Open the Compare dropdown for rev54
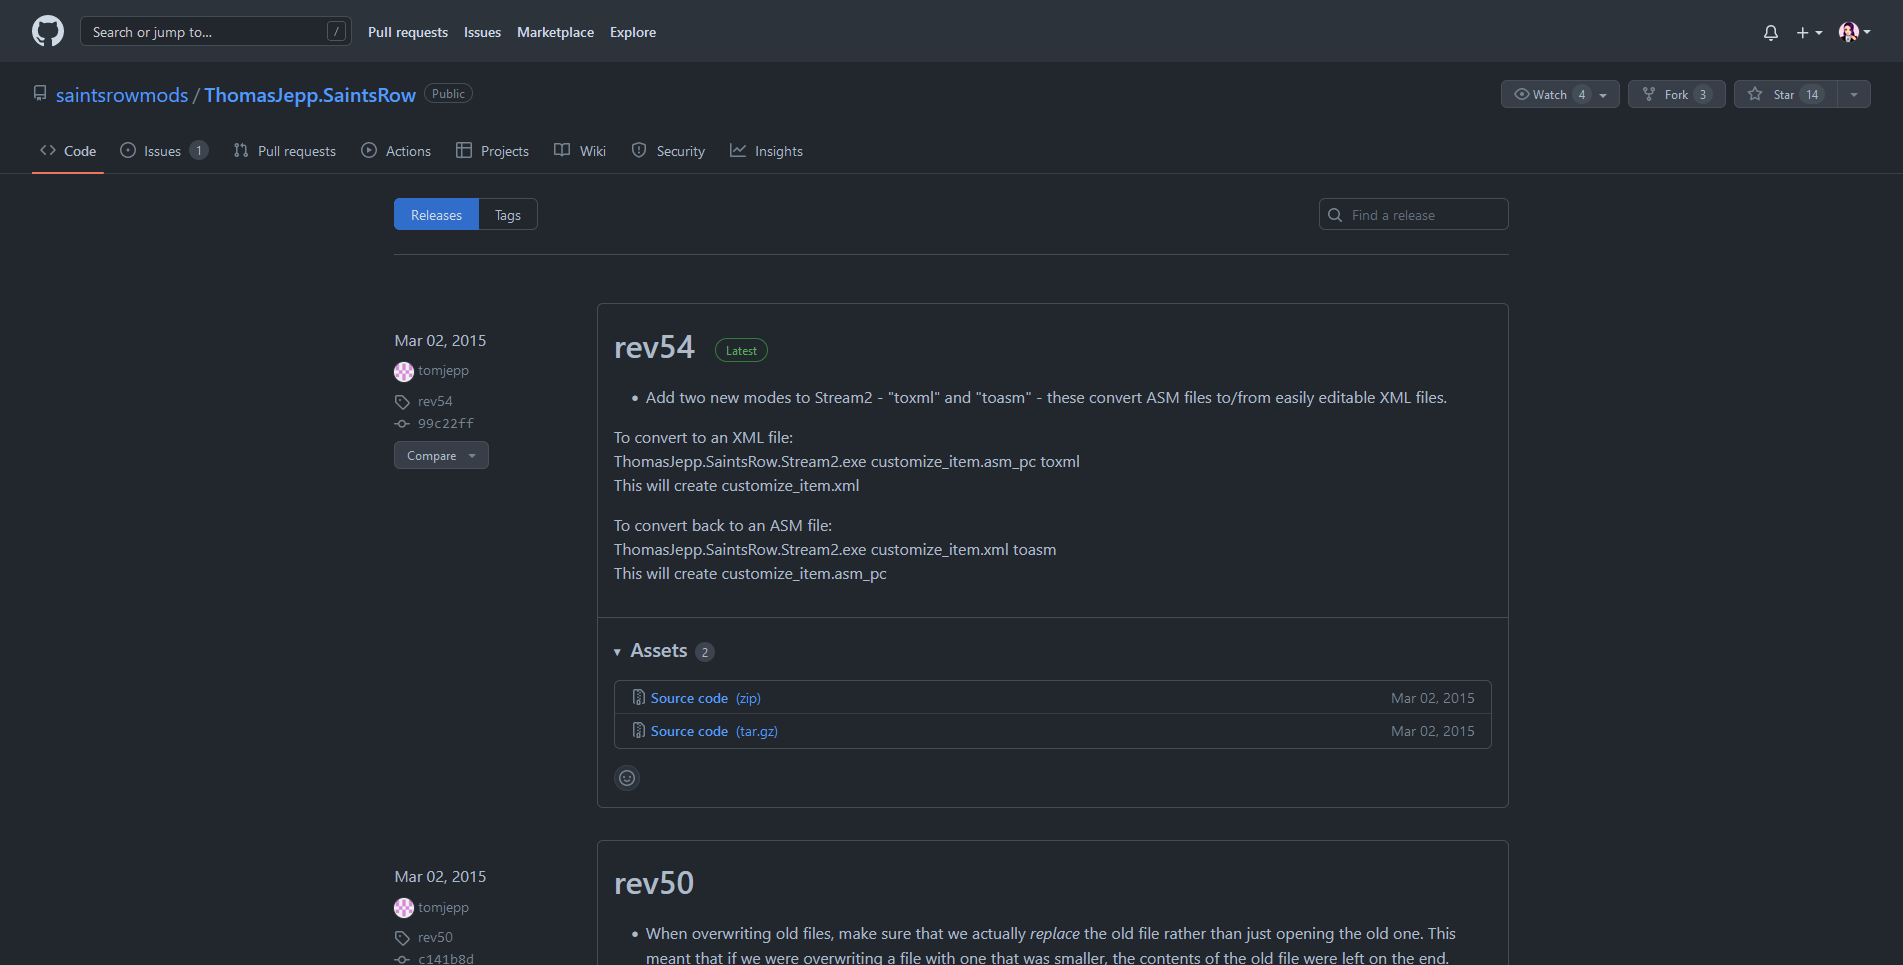This screenshot has height=965, width=1903. pyautogui.click(x=441, y=455)
